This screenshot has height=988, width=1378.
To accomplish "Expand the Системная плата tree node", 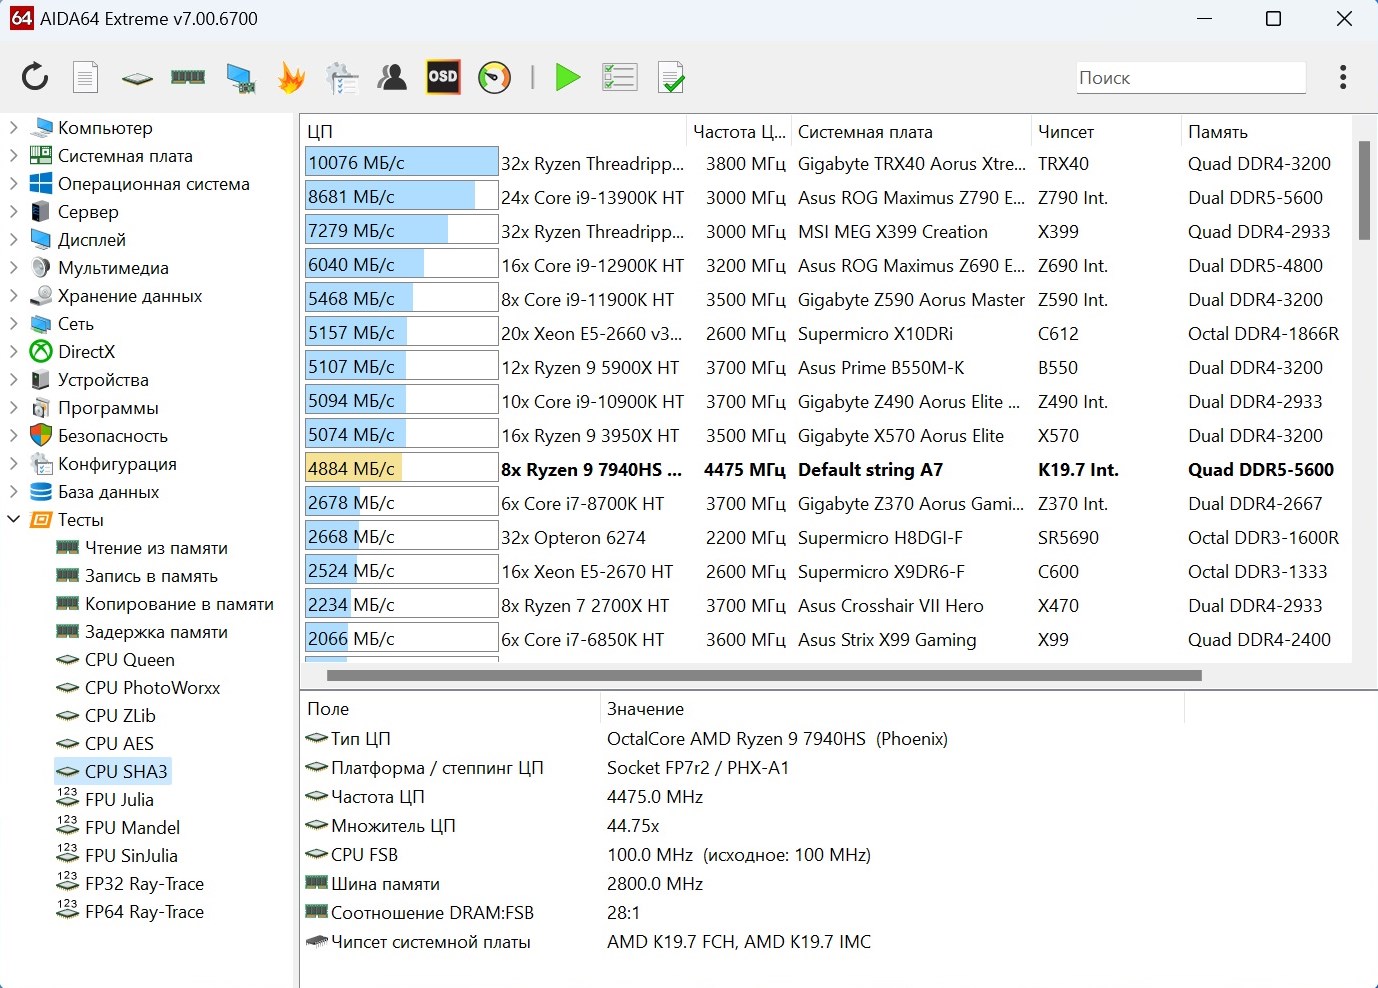I will (14, 156).
